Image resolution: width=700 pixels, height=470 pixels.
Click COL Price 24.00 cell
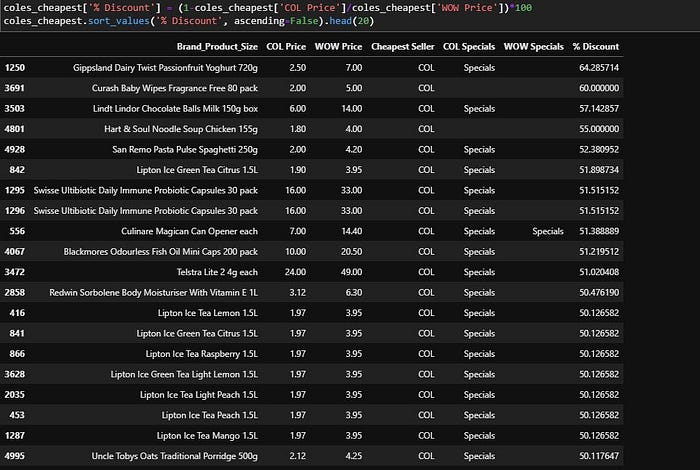(295, 272)
